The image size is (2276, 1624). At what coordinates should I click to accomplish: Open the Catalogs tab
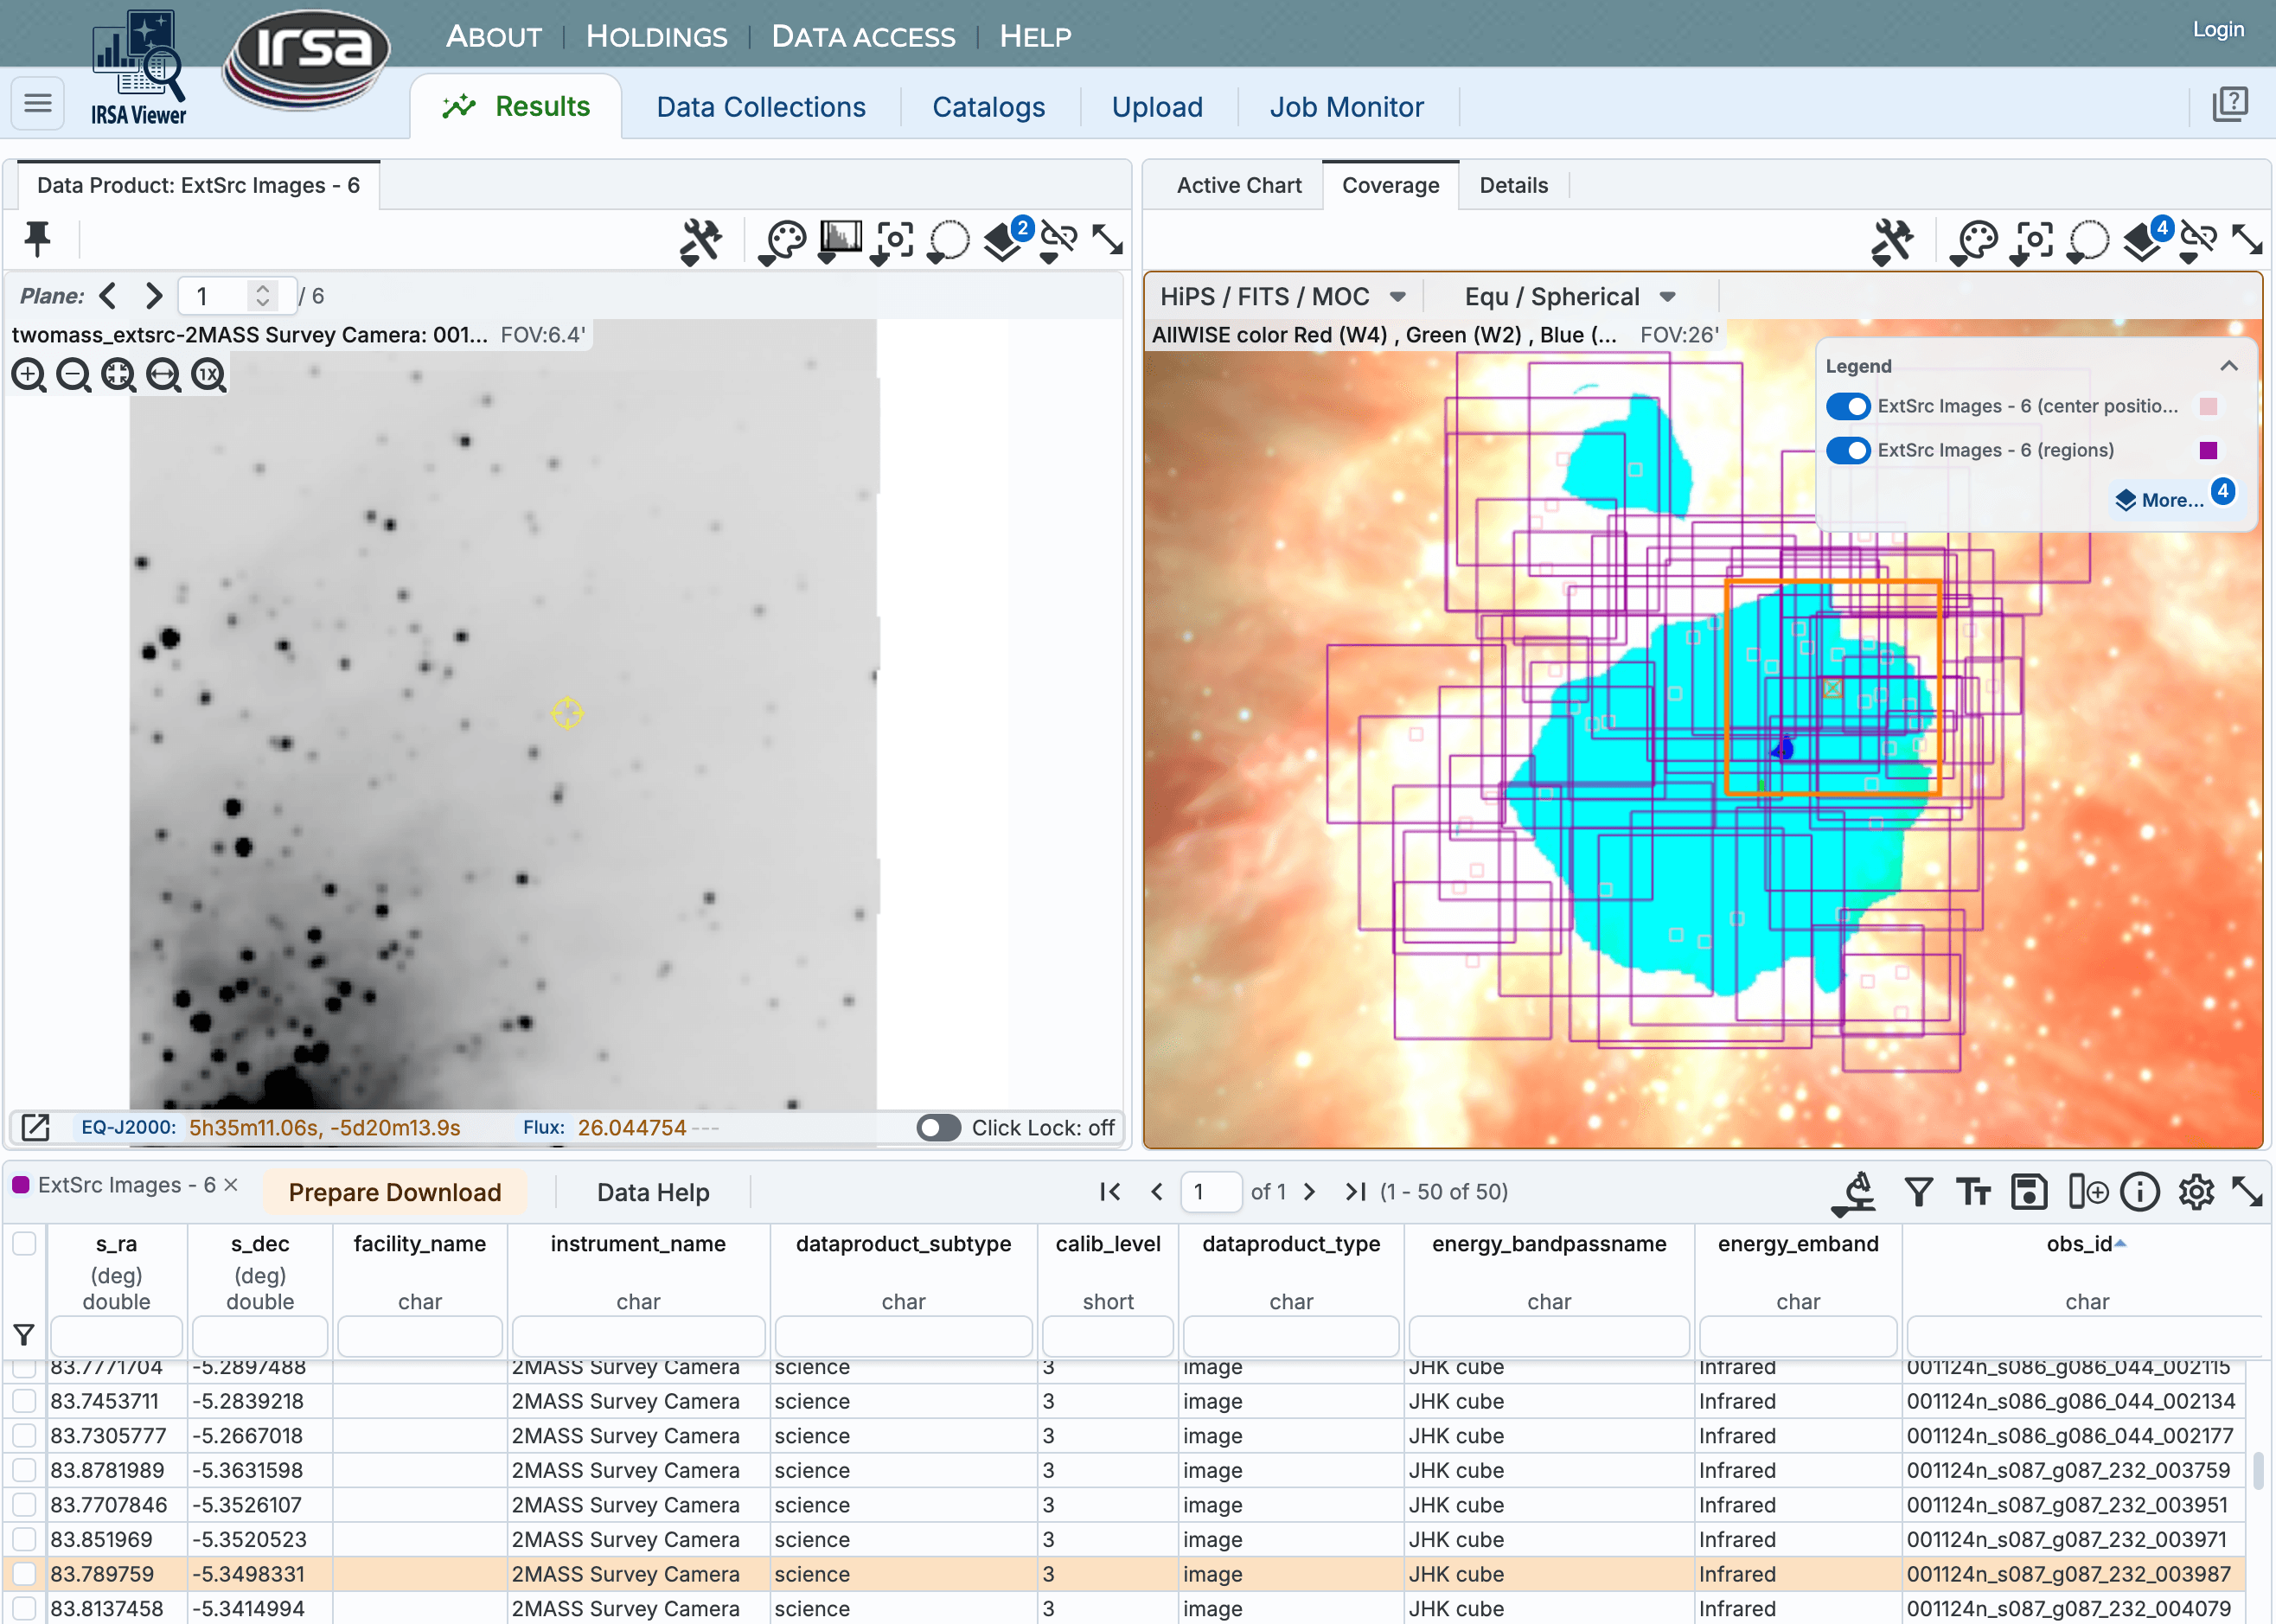tap(988, 107)
